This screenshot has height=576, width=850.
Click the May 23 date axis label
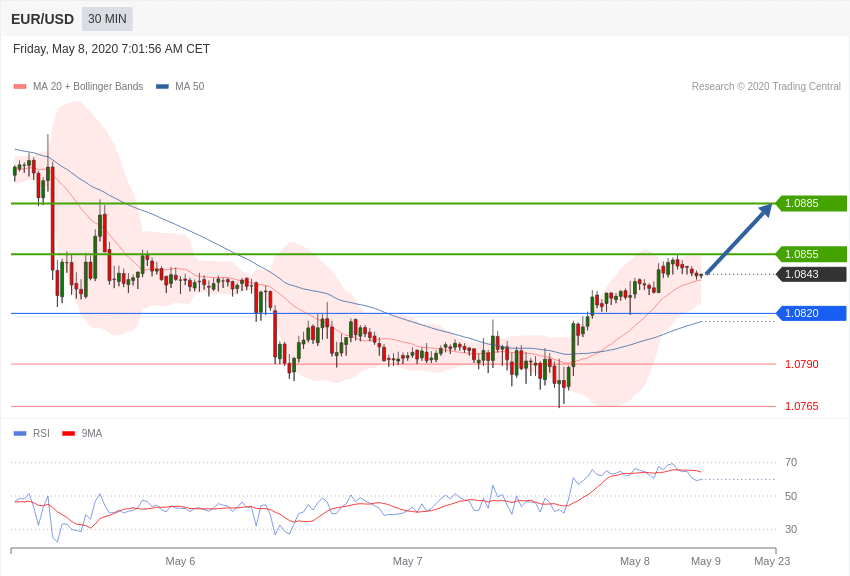tap(772, 561)
